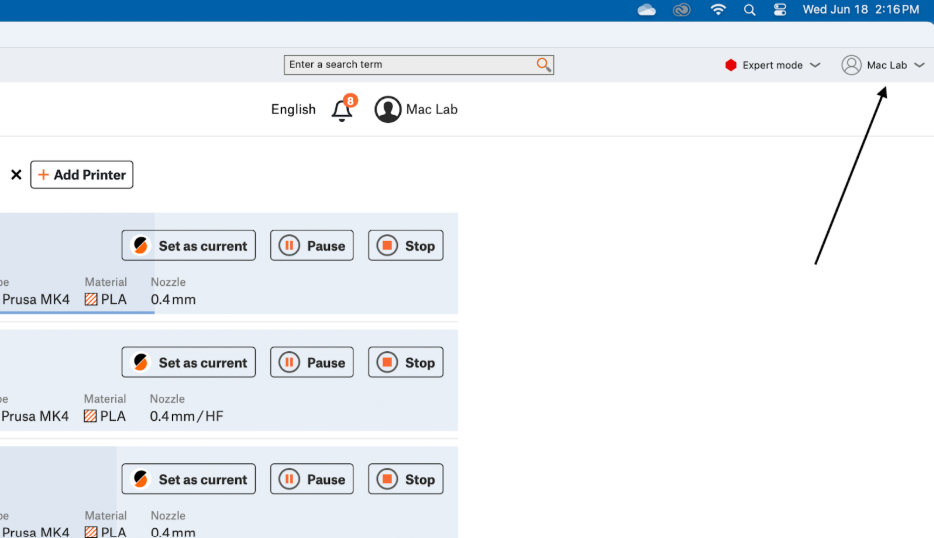Screen dimensions: 934x538
Task: Open the Mac Lab account dropdown at top right
Action: click(884, 65)
